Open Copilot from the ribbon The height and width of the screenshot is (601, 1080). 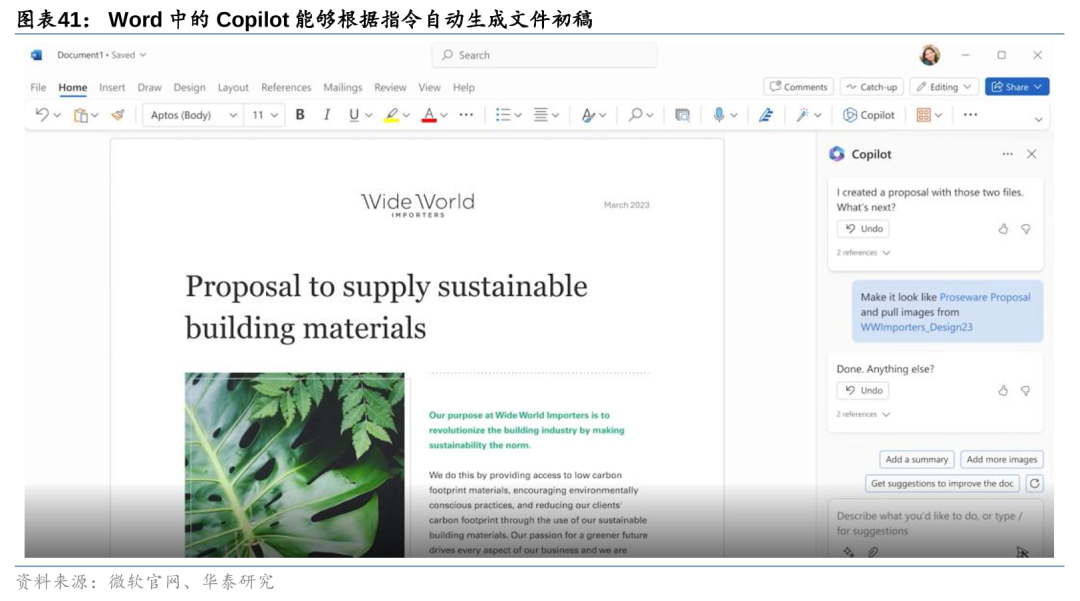click(x=869, y=115)
